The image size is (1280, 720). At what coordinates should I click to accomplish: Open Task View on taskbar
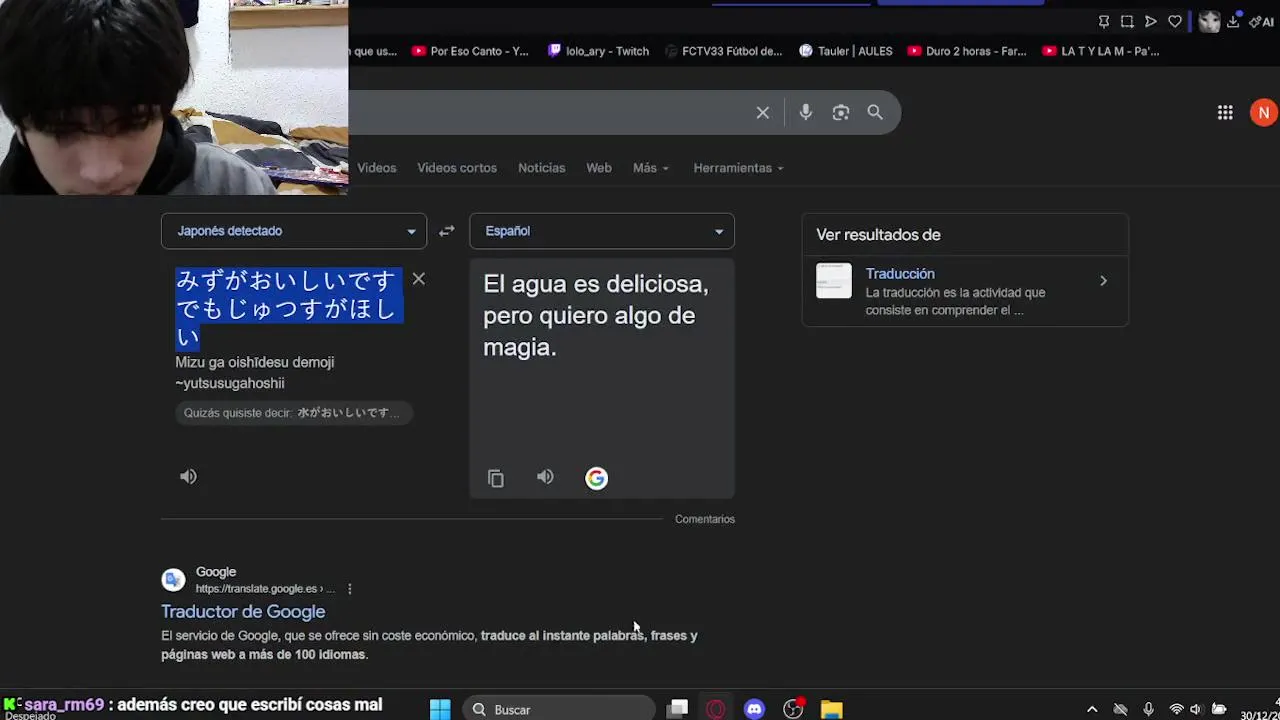678,710
